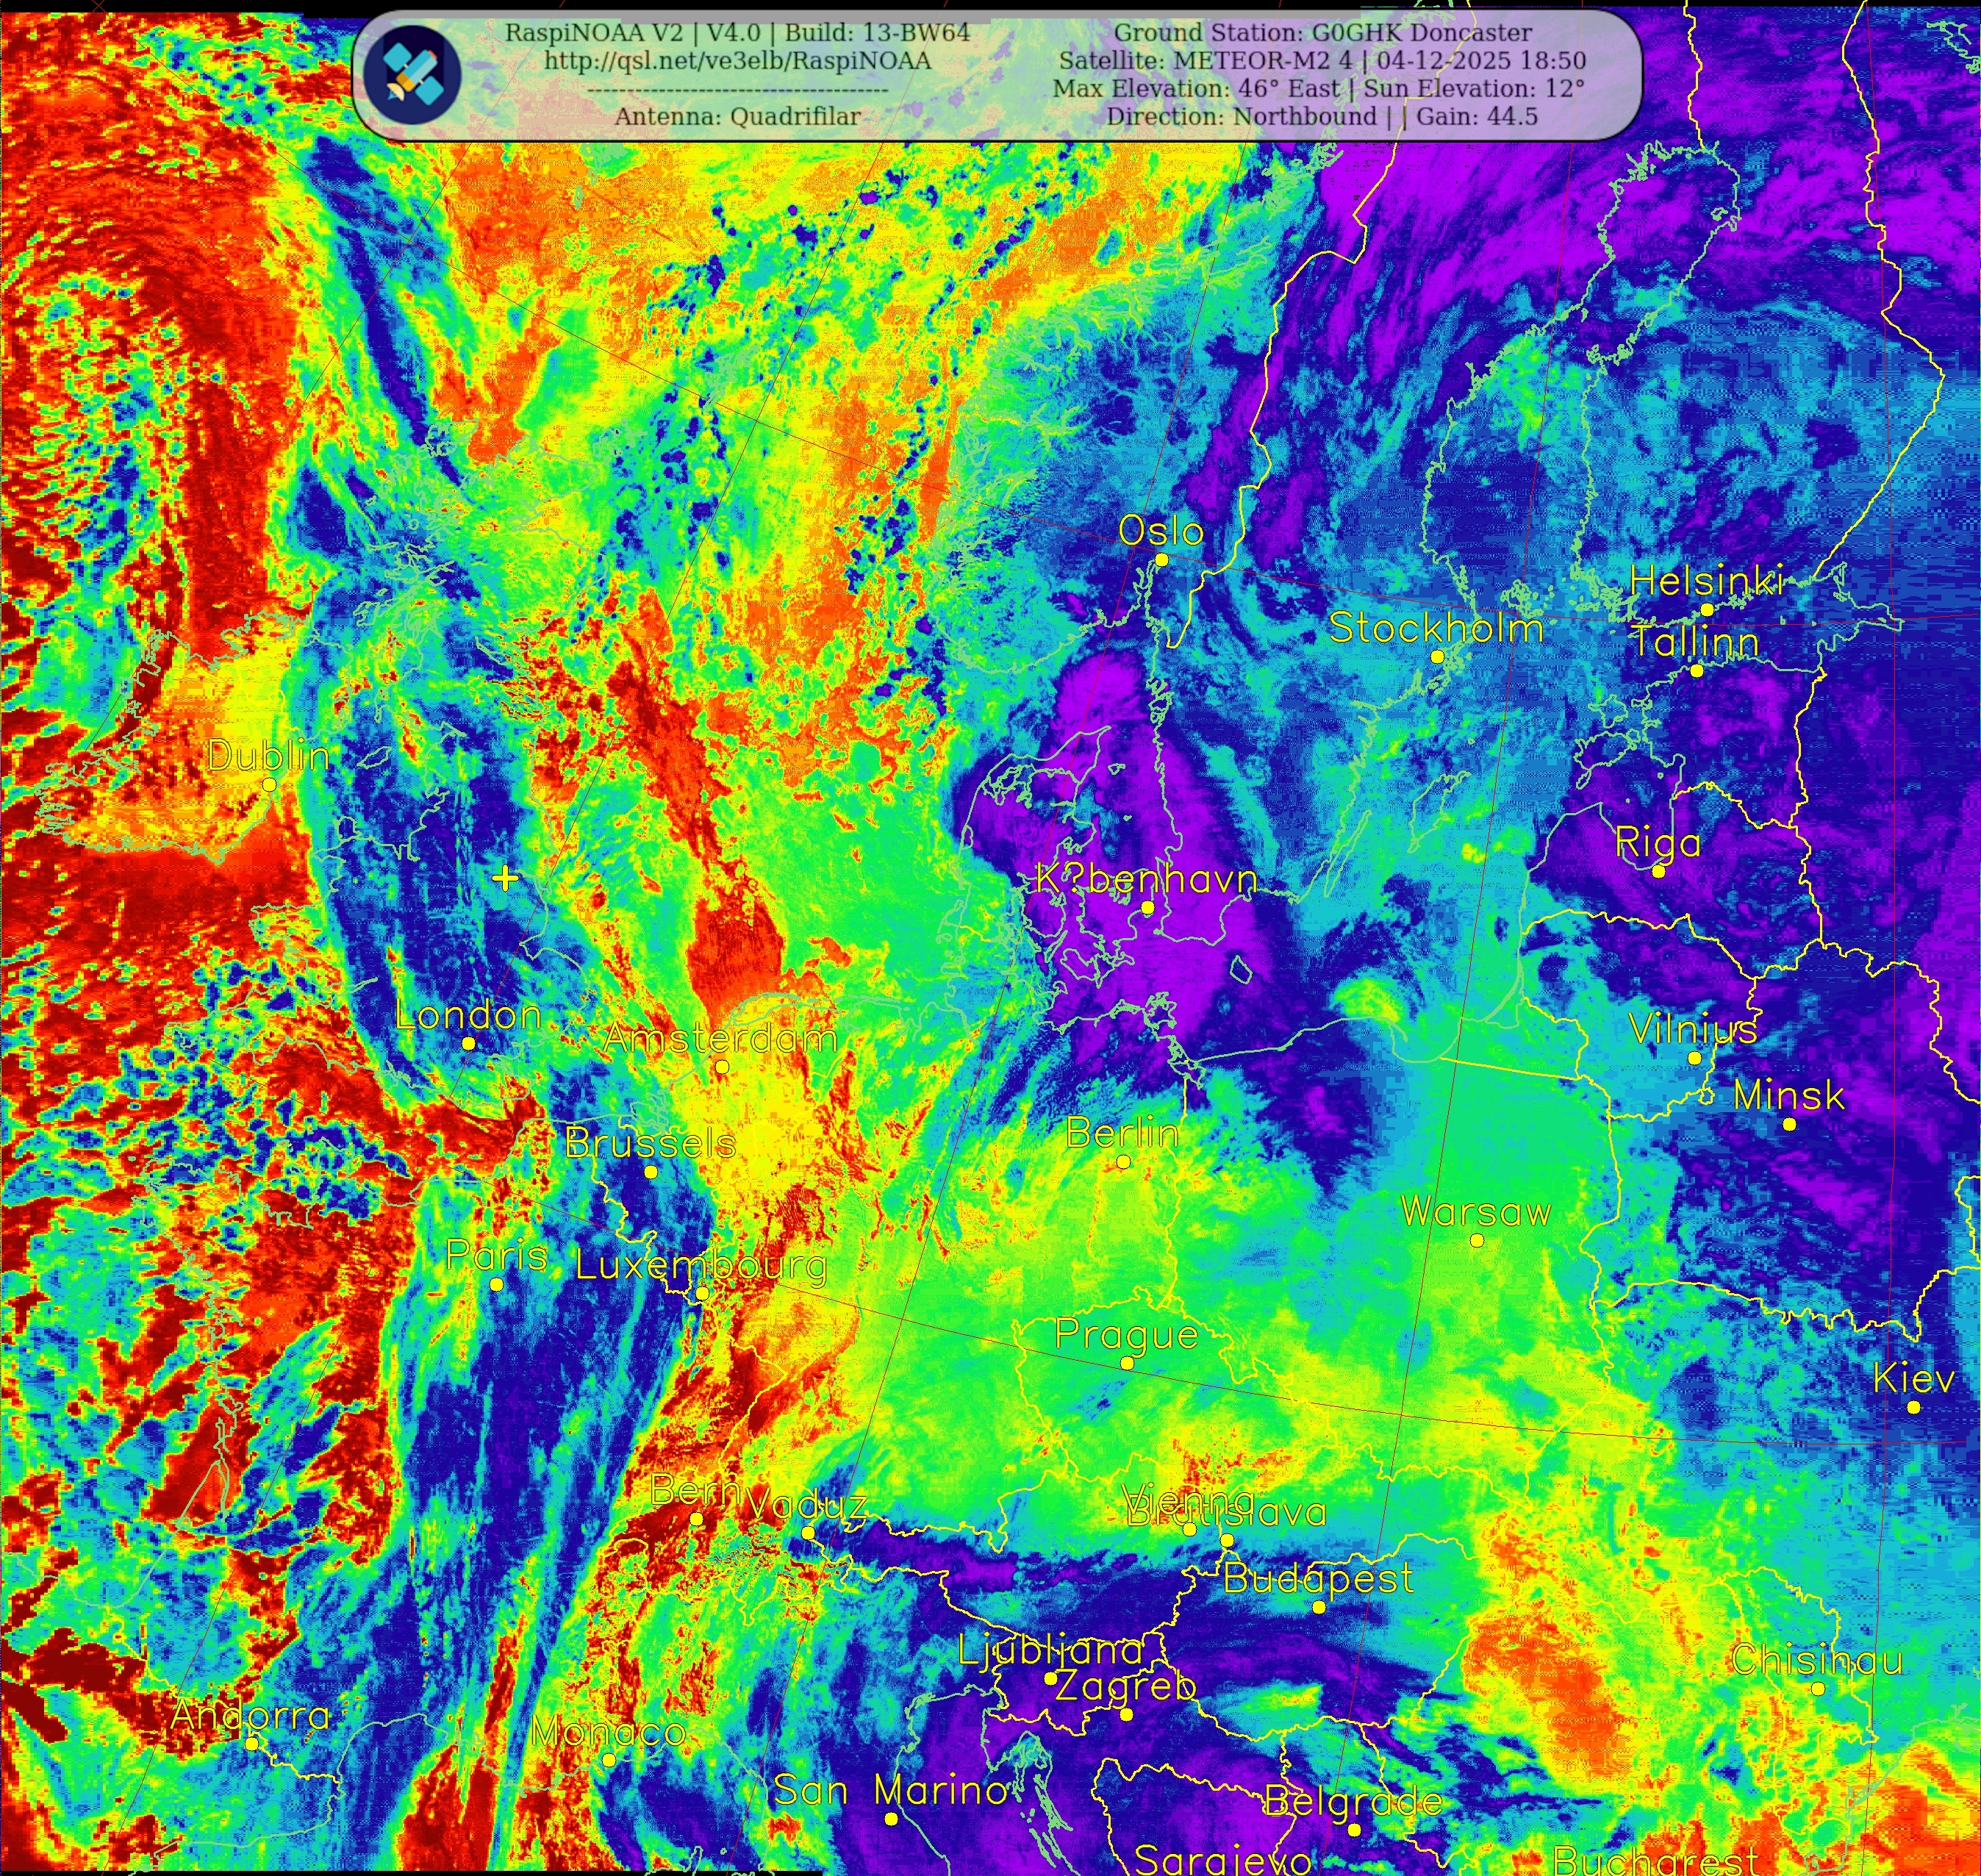Click the Riga city marker dot
Screen dimensions: 1981x1876
point(1658,872)
